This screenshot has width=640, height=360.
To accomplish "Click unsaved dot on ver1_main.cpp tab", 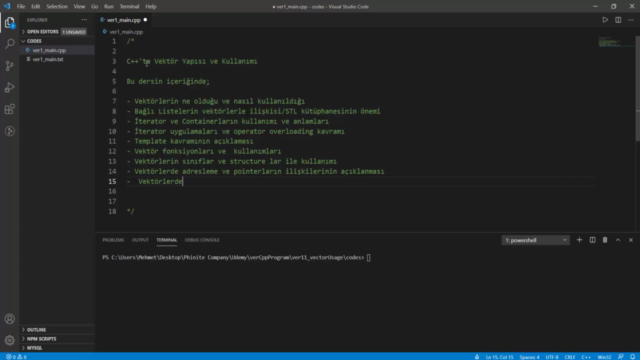I will coord(145,20).
